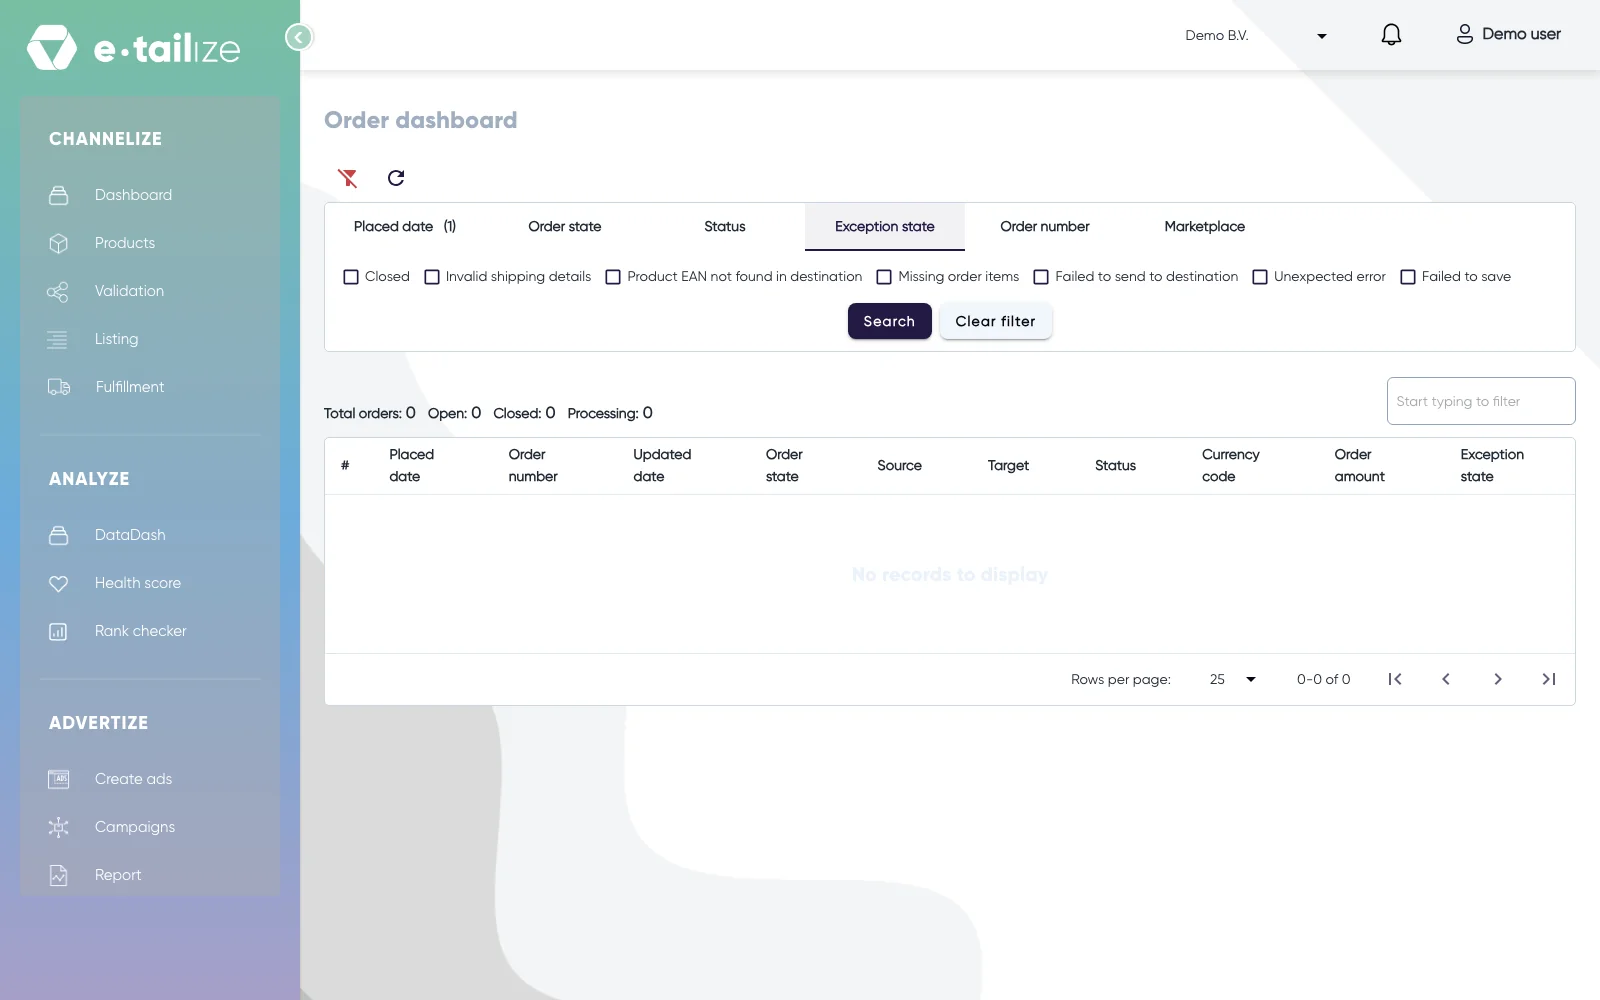The width and height of the screenshot is (1600, 1000).
Task: Check Missing order items filter
Action: pyautogui.click(x=884, y=277)
